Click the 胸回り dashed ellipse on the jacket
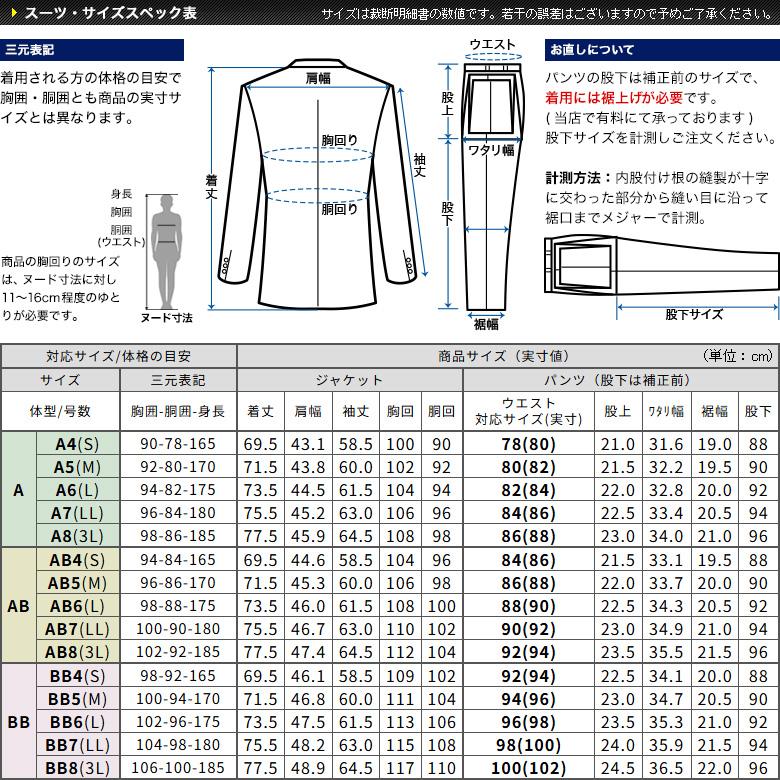Screen dimensions: 780x780 pyautogui.click(x=318, y=155)
